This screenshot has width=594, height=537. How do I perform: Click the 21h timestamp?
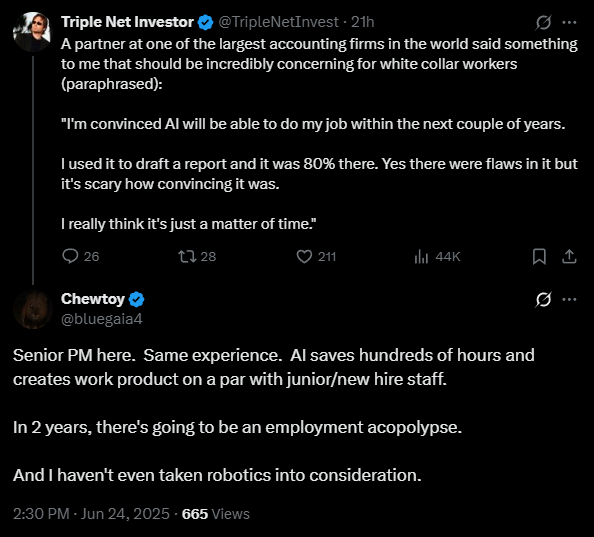click(x=363, y=22)
